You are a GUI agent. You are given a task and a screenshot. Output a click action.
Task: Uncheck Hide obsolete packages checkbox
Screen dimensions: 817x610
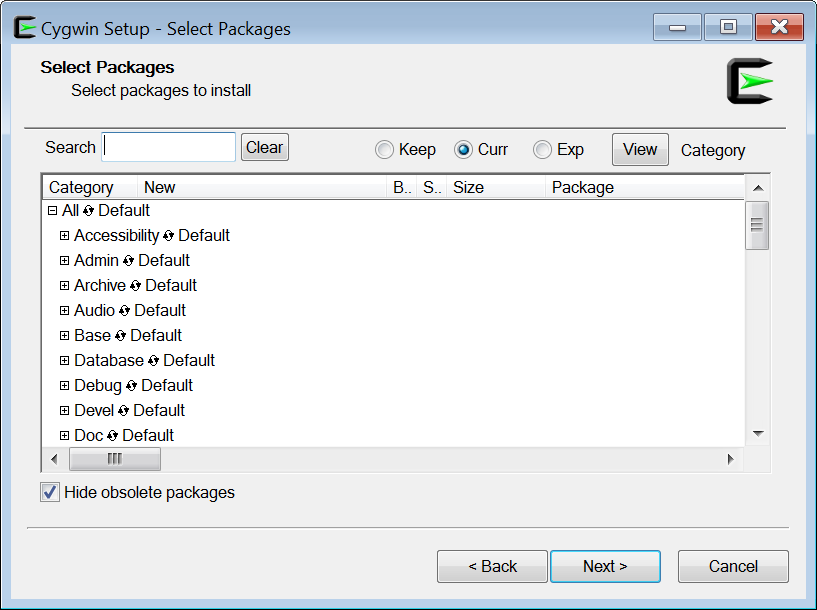[x=49, y=492]
